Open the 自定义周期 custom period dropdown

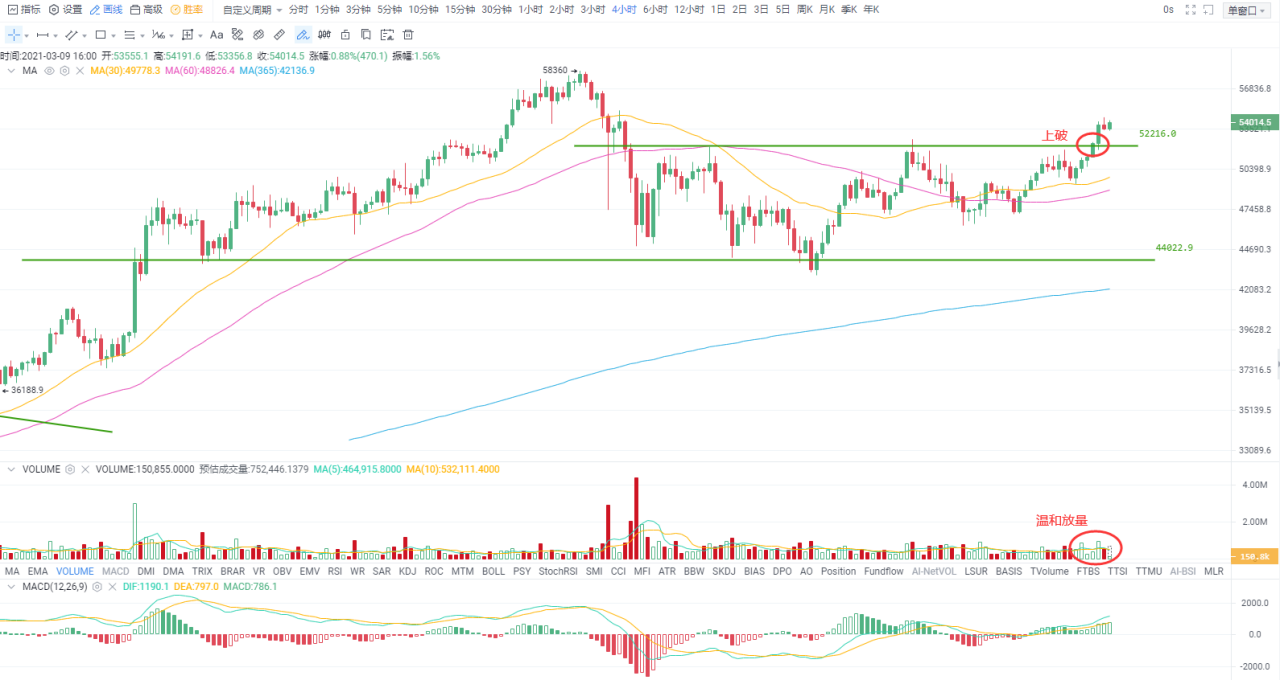point(252,9)
